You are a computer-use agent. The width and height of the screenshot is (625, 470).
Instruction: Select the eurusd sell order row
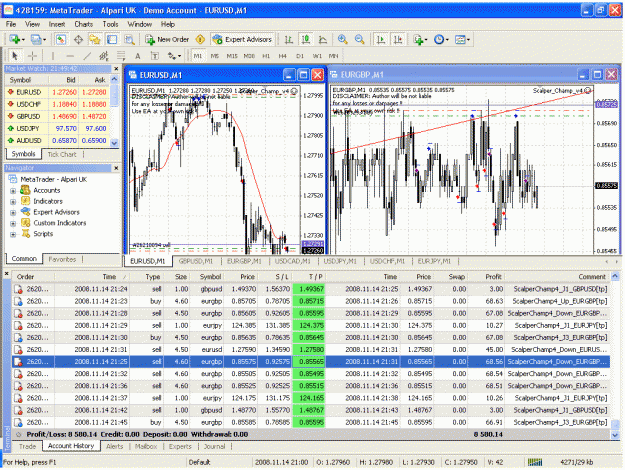click(x=311, y=350)
